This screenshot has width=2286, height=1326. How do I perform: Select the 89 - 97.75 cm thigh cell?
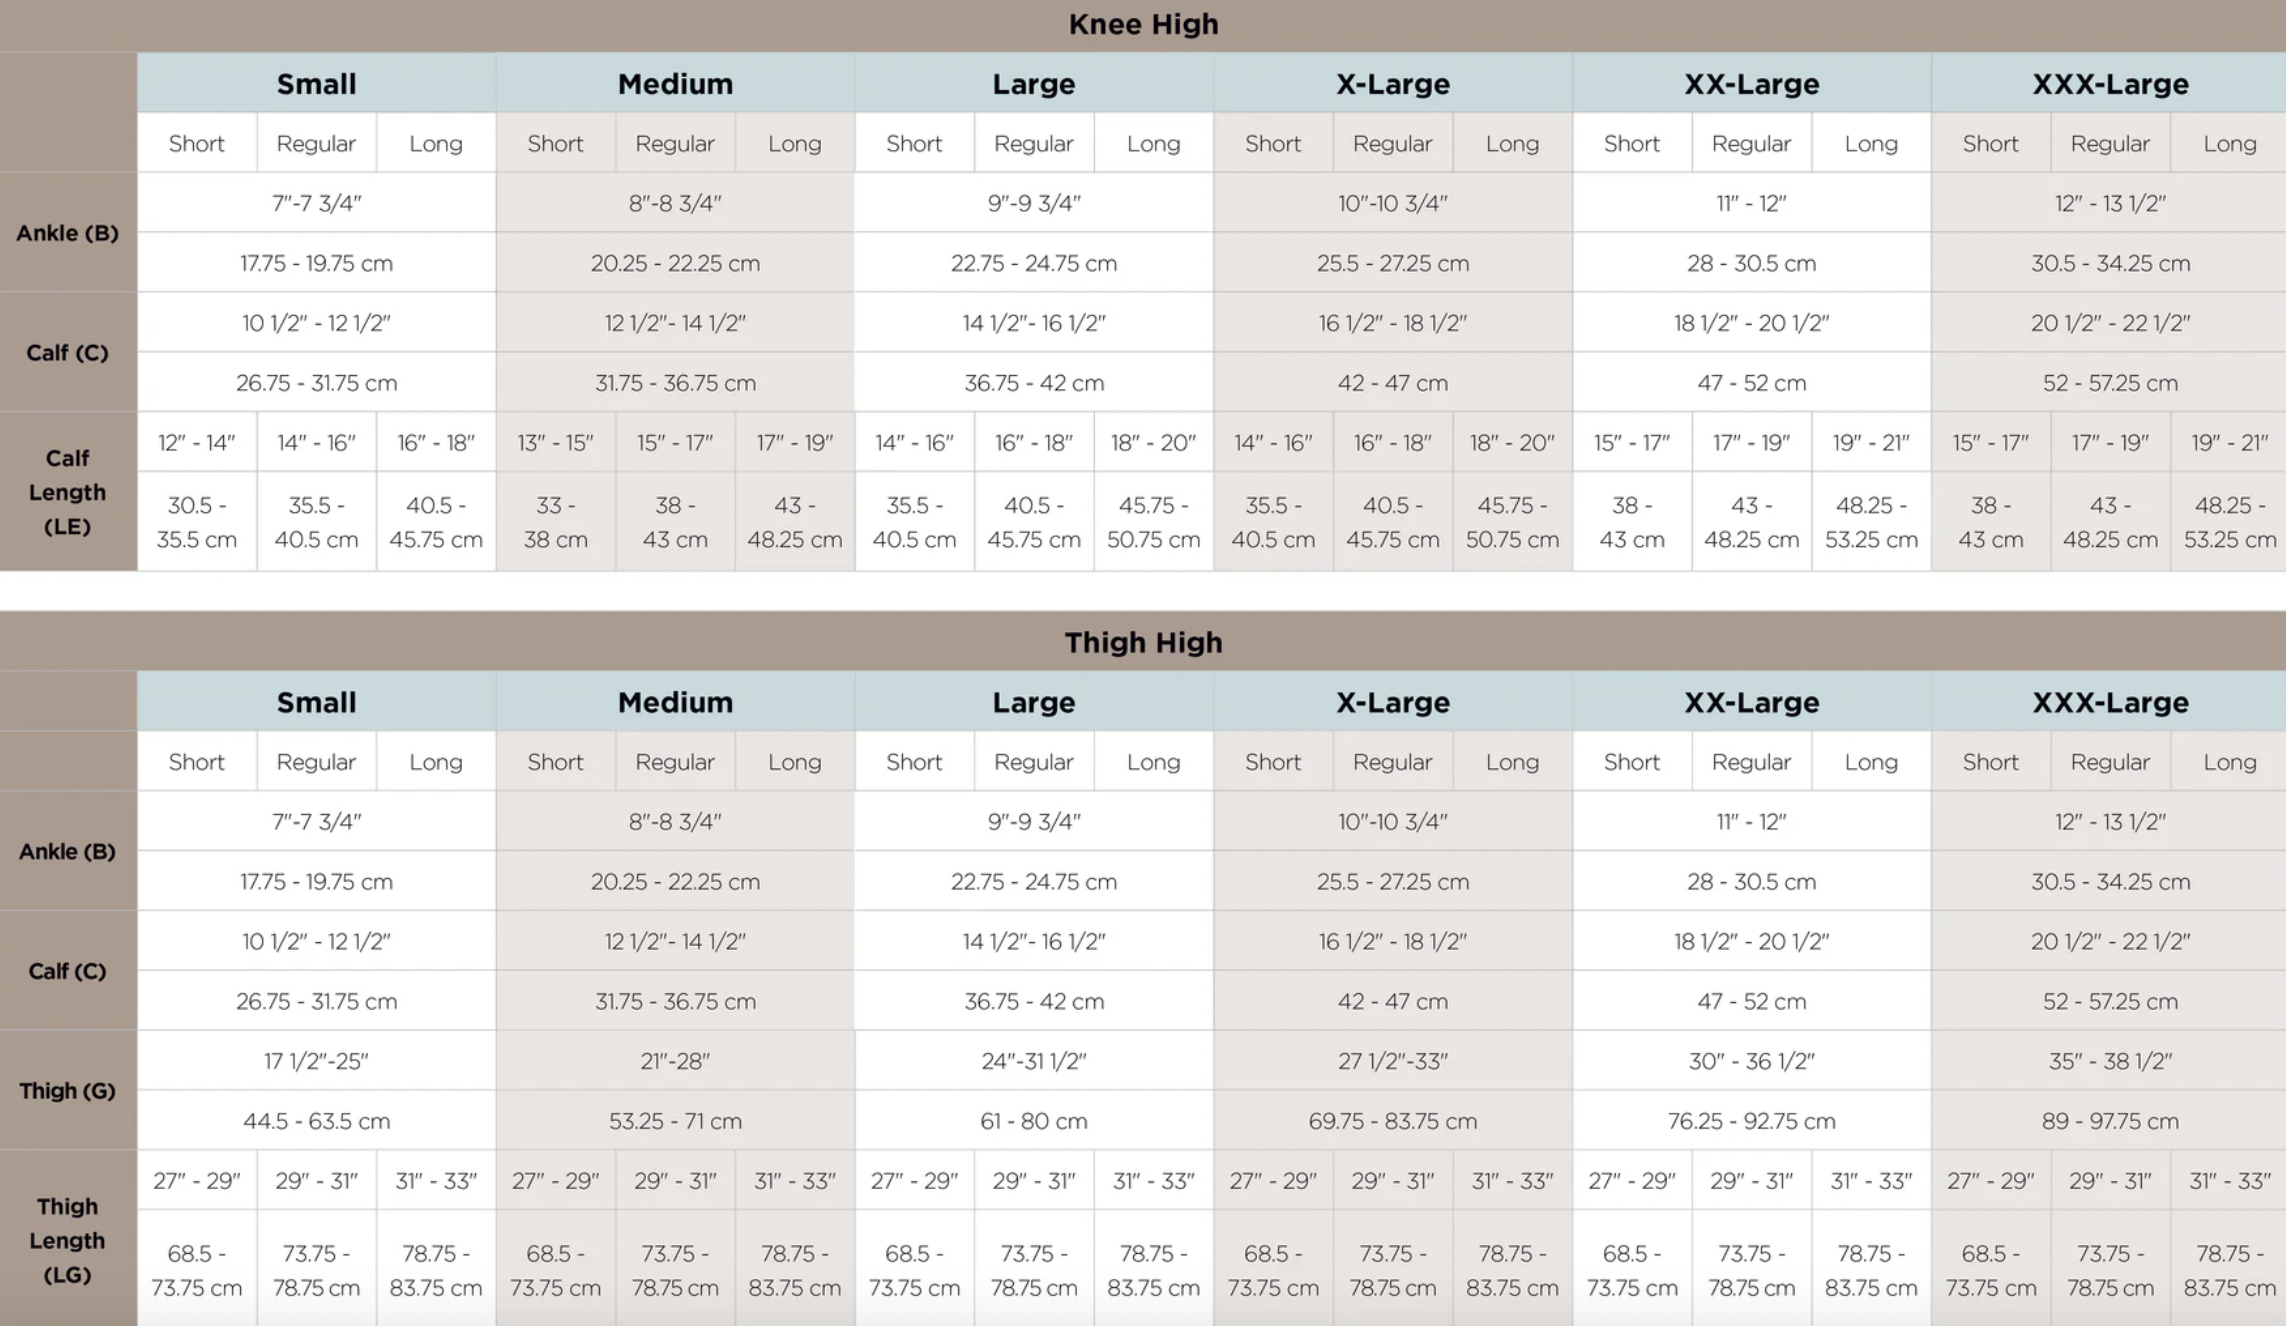(x=2110, y=1121)
